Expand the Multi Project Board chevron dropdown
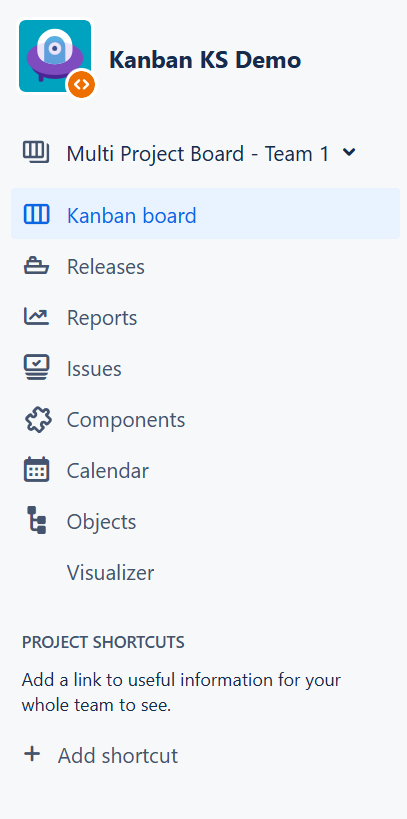Image resolution: width=407 pixels, height=819 pixels. tap(348, 153)
